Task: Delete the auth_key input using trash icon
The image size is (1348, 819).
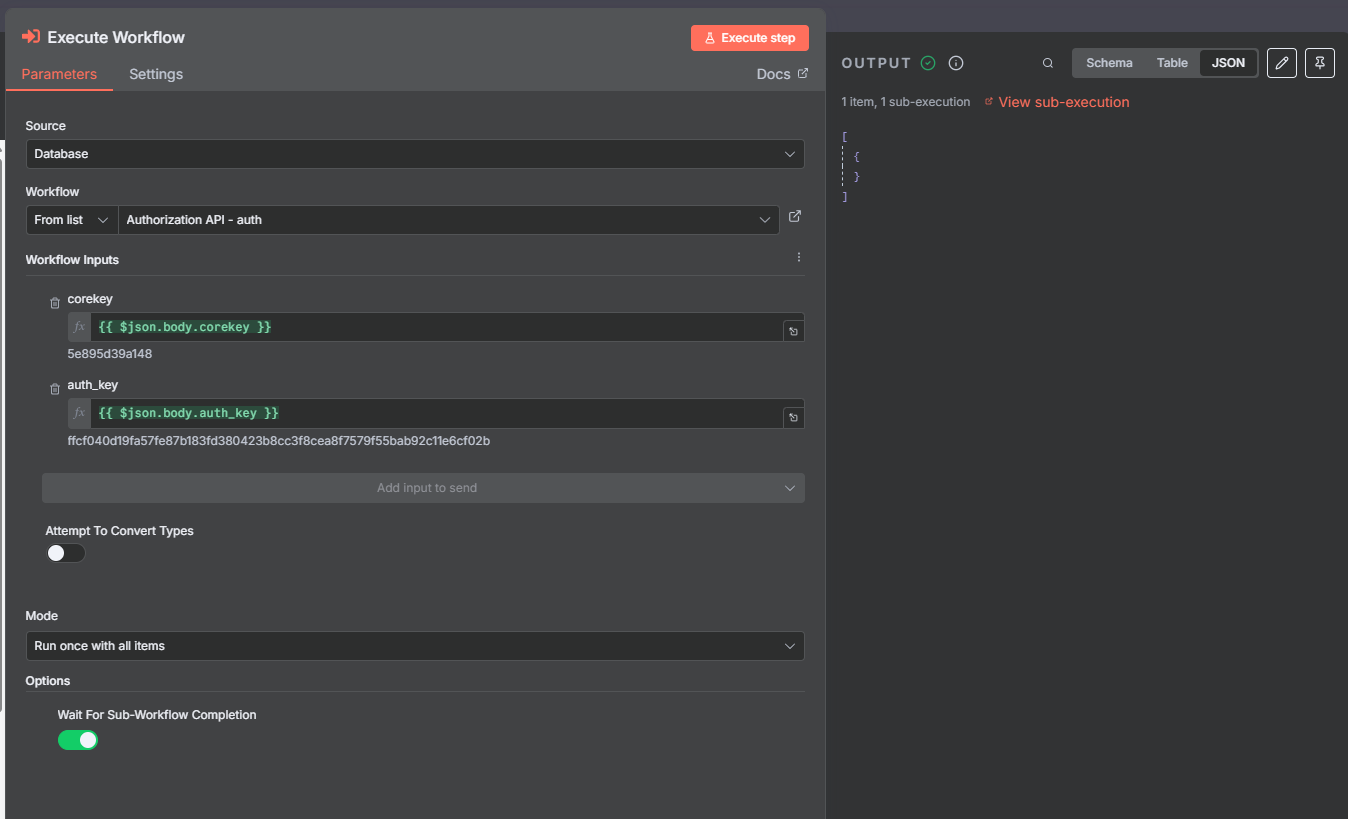Action: (54, 388)
